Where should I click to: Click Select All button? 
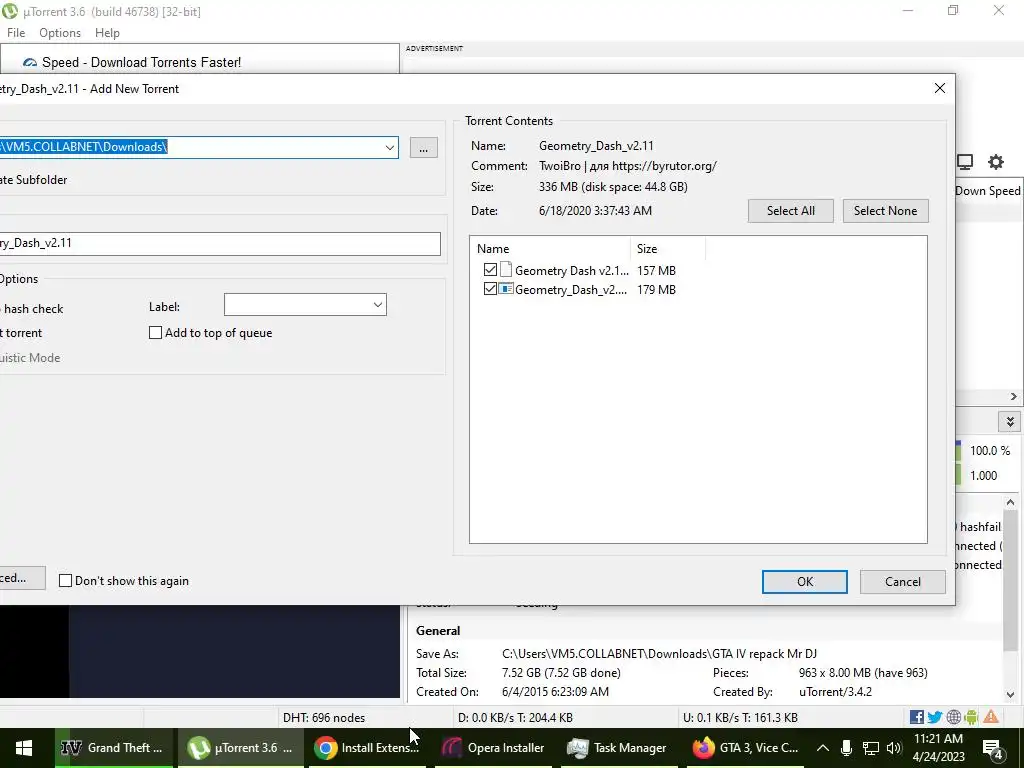tap(791, 211)
